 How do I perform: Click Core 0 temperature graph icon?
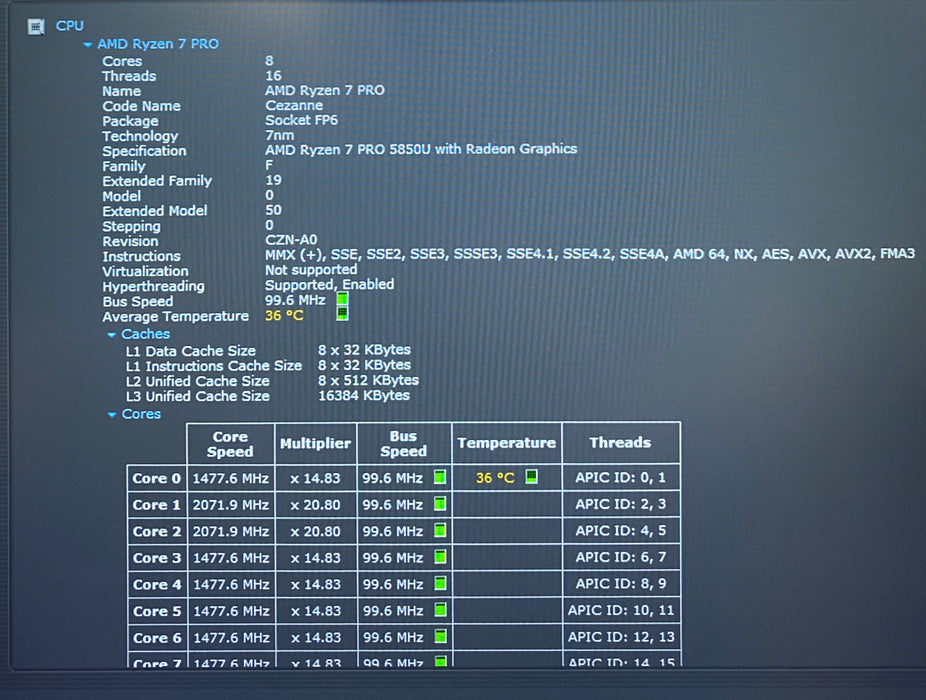click(532, 476)
